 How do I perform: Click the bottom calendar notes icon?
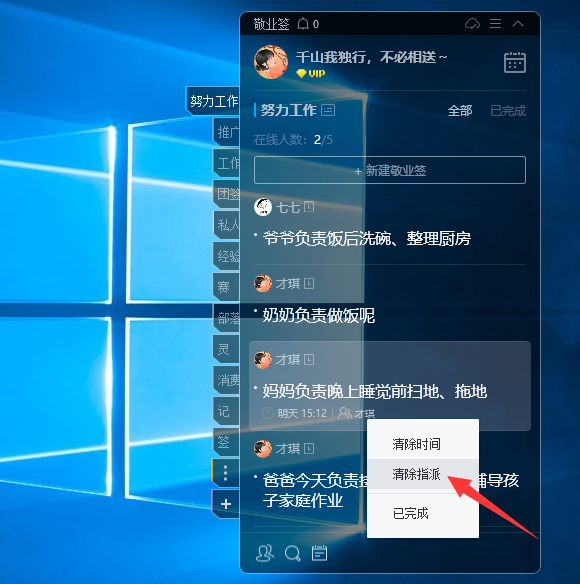pos(319,553)
